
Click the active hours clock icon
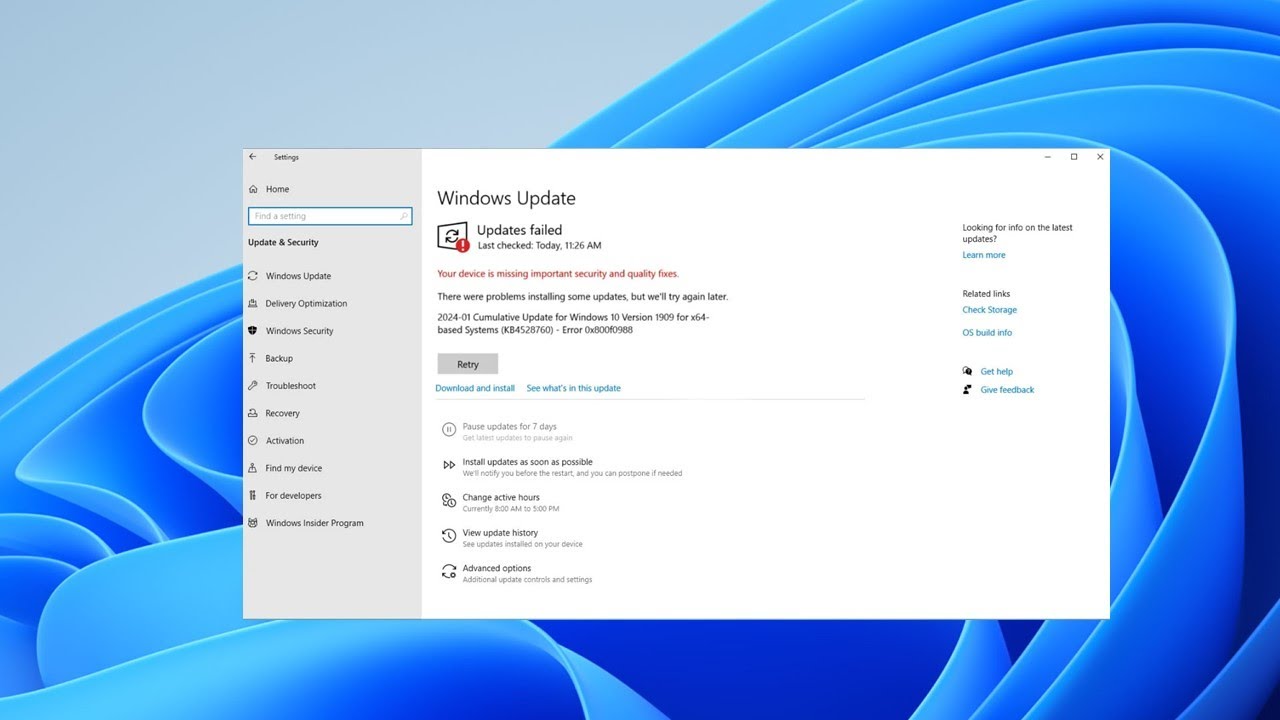pos(449,500)
